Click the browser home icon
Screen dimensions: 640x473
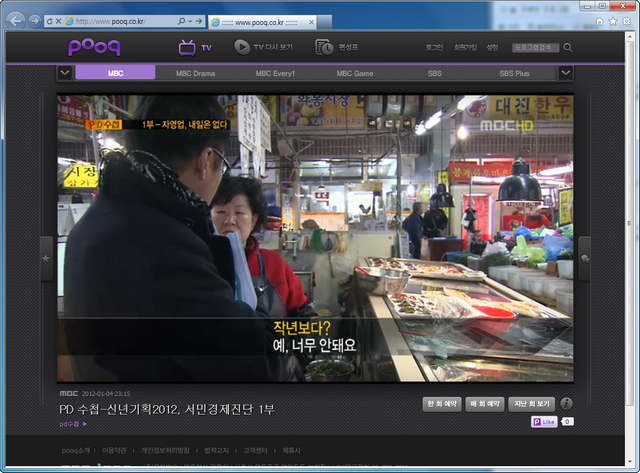point(599,21)
